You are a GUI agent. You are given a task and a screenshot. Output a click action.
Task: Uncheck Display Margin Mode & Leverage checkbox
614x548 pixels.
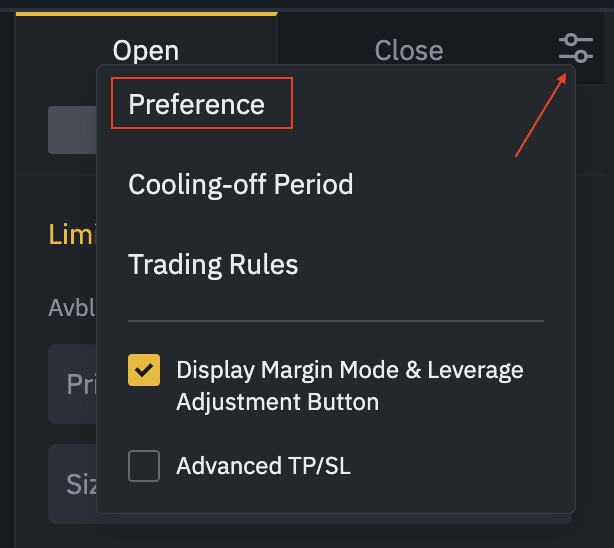tap(144, 371)
